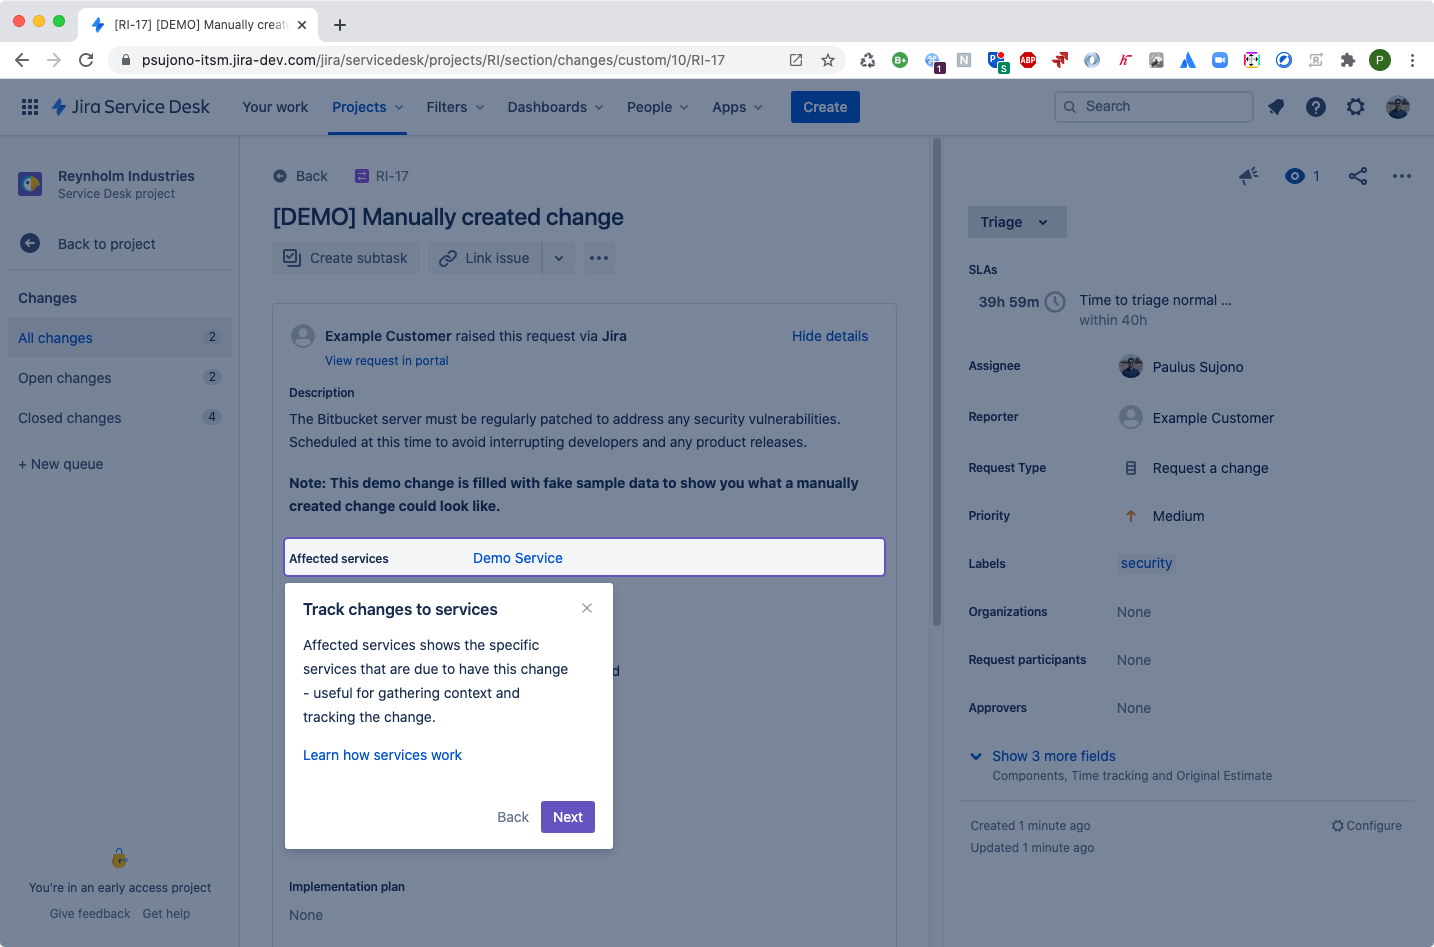Viewport: 1434px width, 947px height.
Task: Open the Apps menu
Action: [x=729, y=107]
